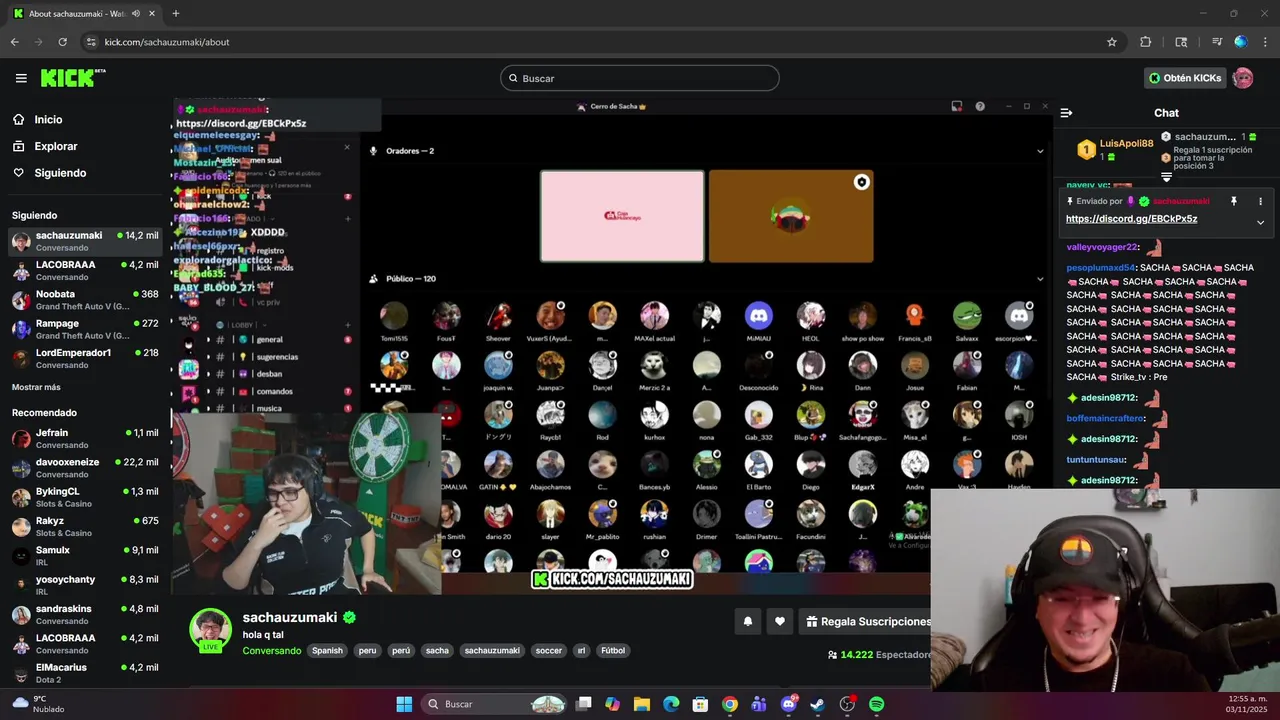Bookmark this page with the star icon
1280x720 pixels.
(x=1112, y=42)
